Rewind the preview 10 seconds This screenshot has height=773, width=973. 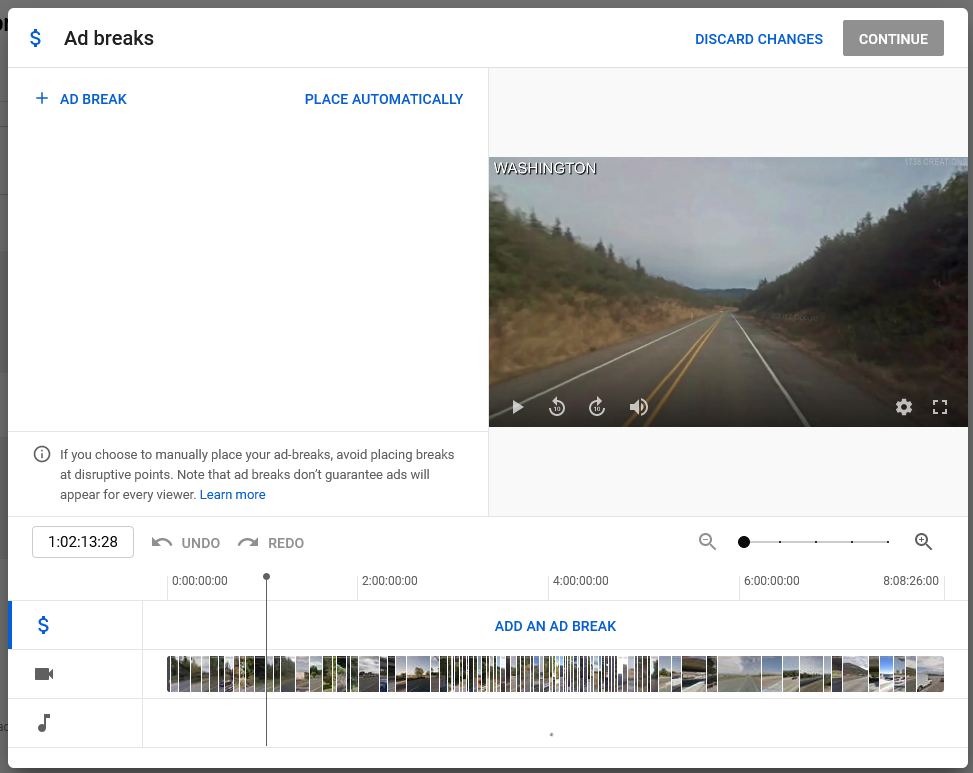pos(557,406)
